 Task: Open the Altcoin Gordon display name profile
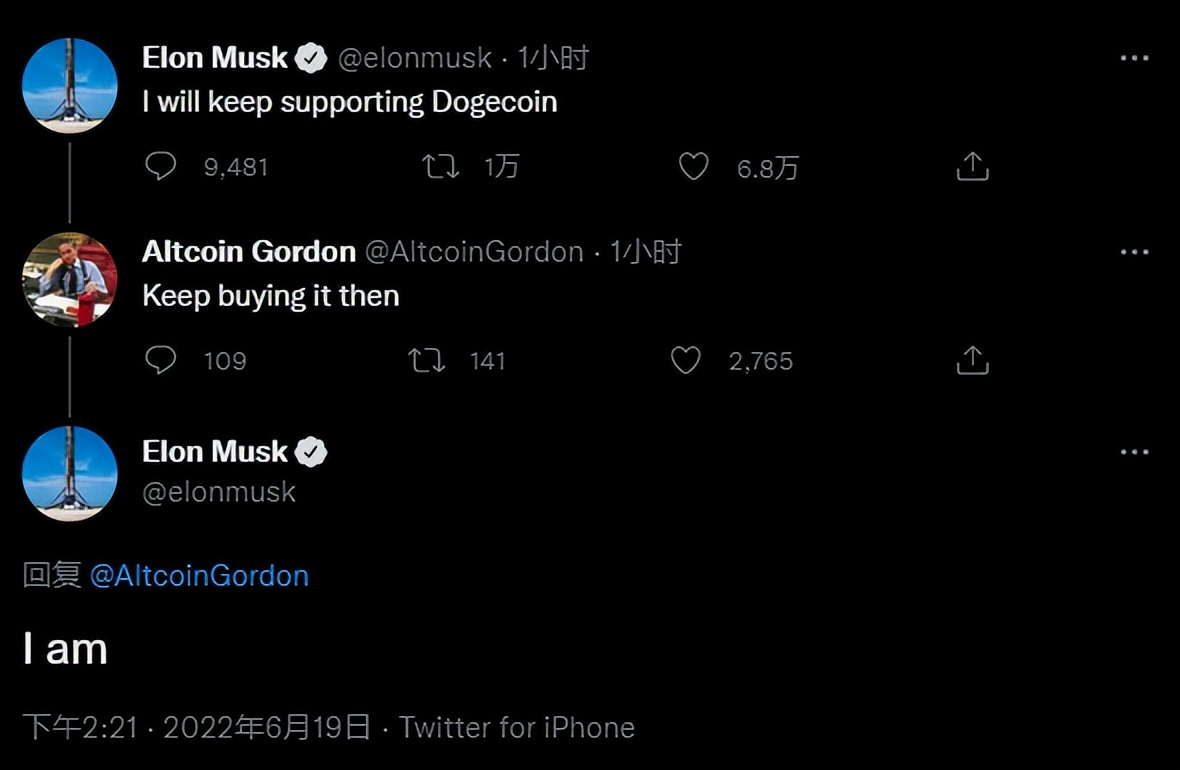[x=249, y=252]
